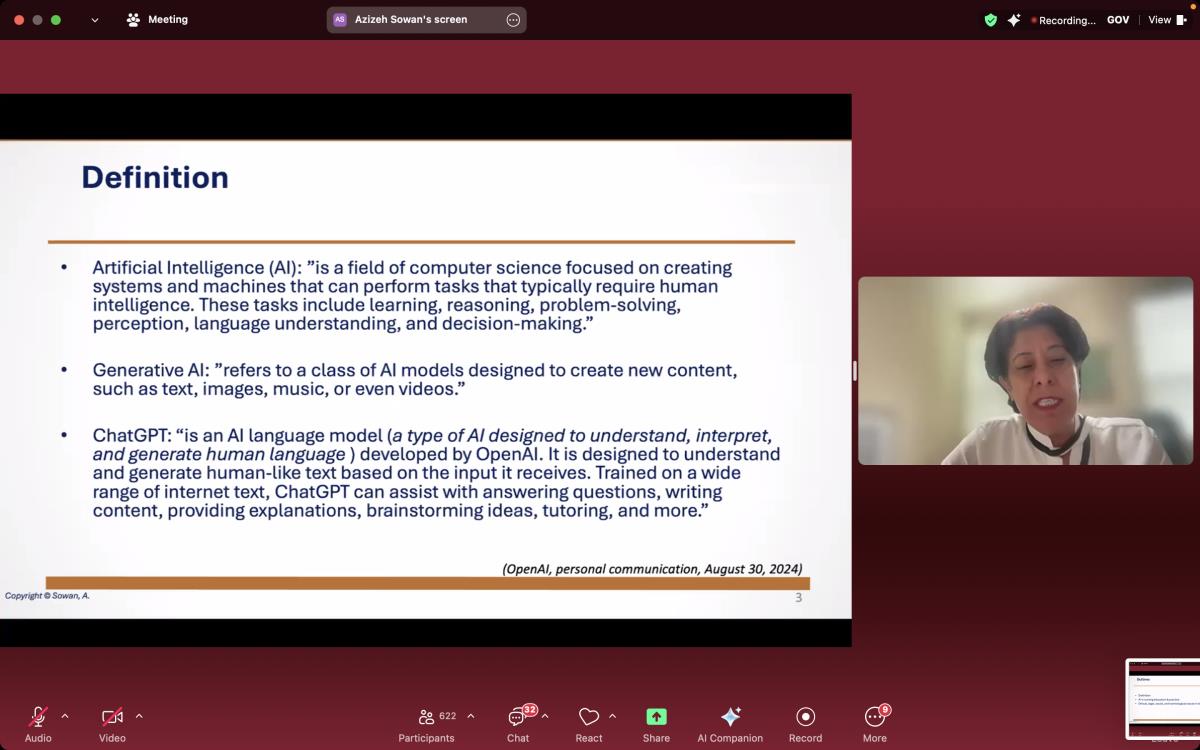Open the More options menu
Screen dimensions: 1200x750
(x=875, y=724)
